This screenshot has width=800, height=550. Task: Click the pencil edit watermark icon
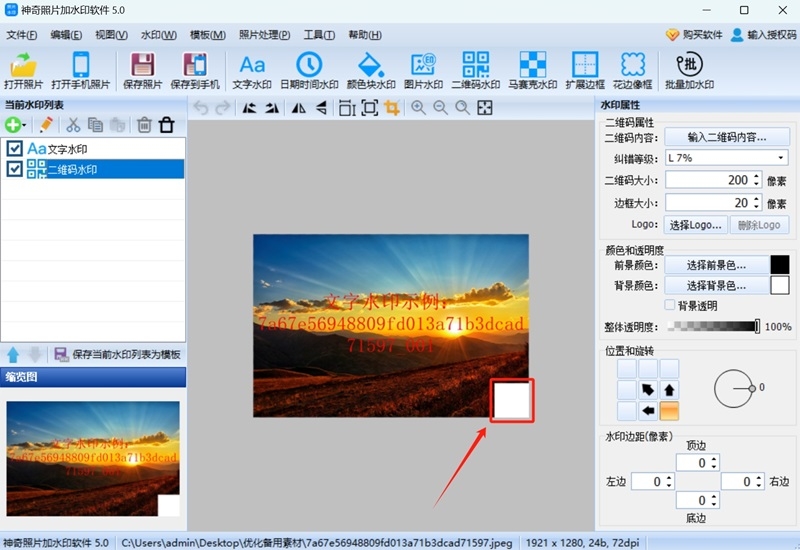coord(46,124)
